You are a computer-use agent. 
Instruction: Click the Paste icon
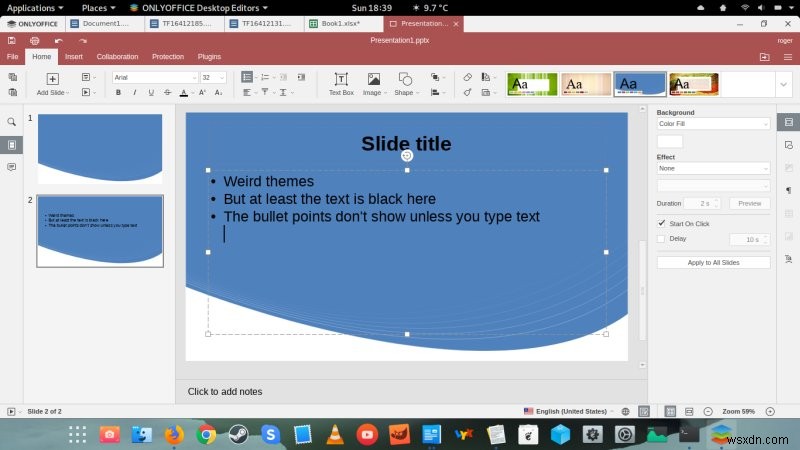[x=13, y=92]
